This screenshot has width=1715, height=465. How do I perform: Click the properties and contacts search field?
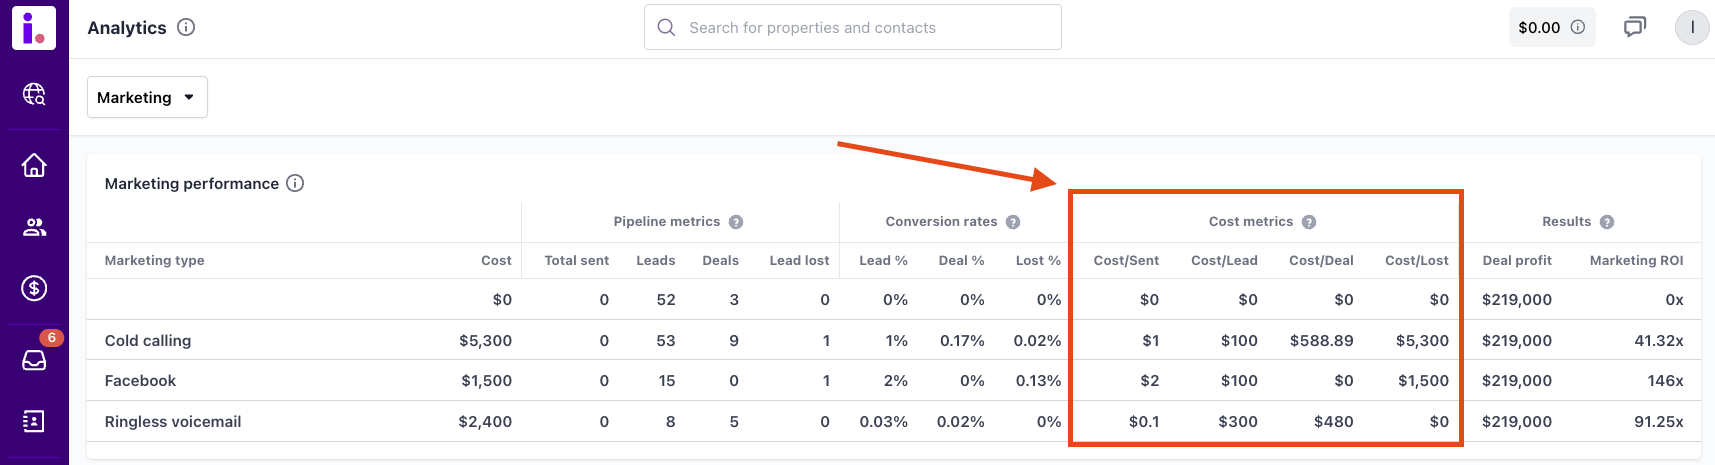[x=852, y=27]
